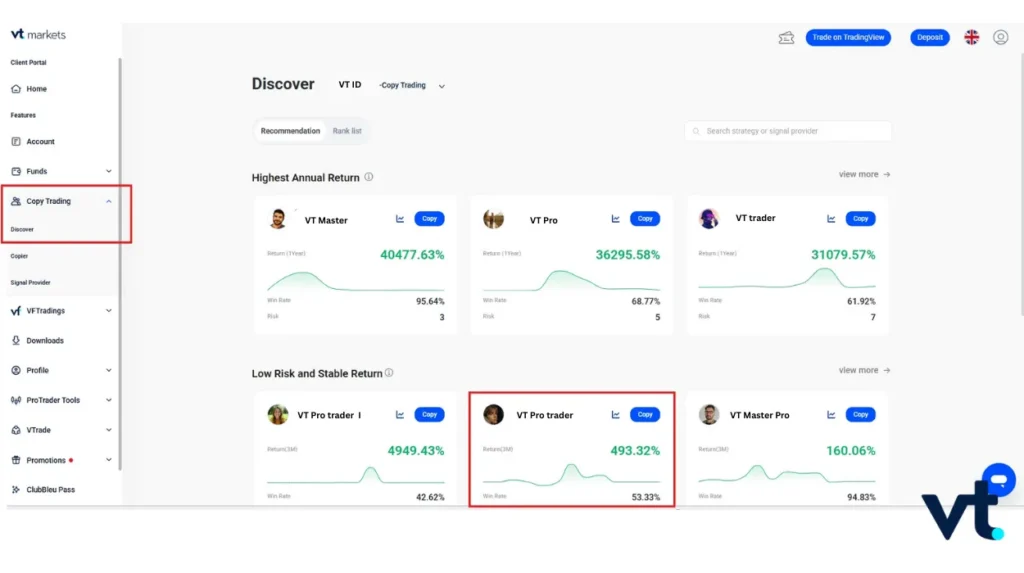
Task: View more Highest Annual Return strategies
Action: click(x=864, y=174)
